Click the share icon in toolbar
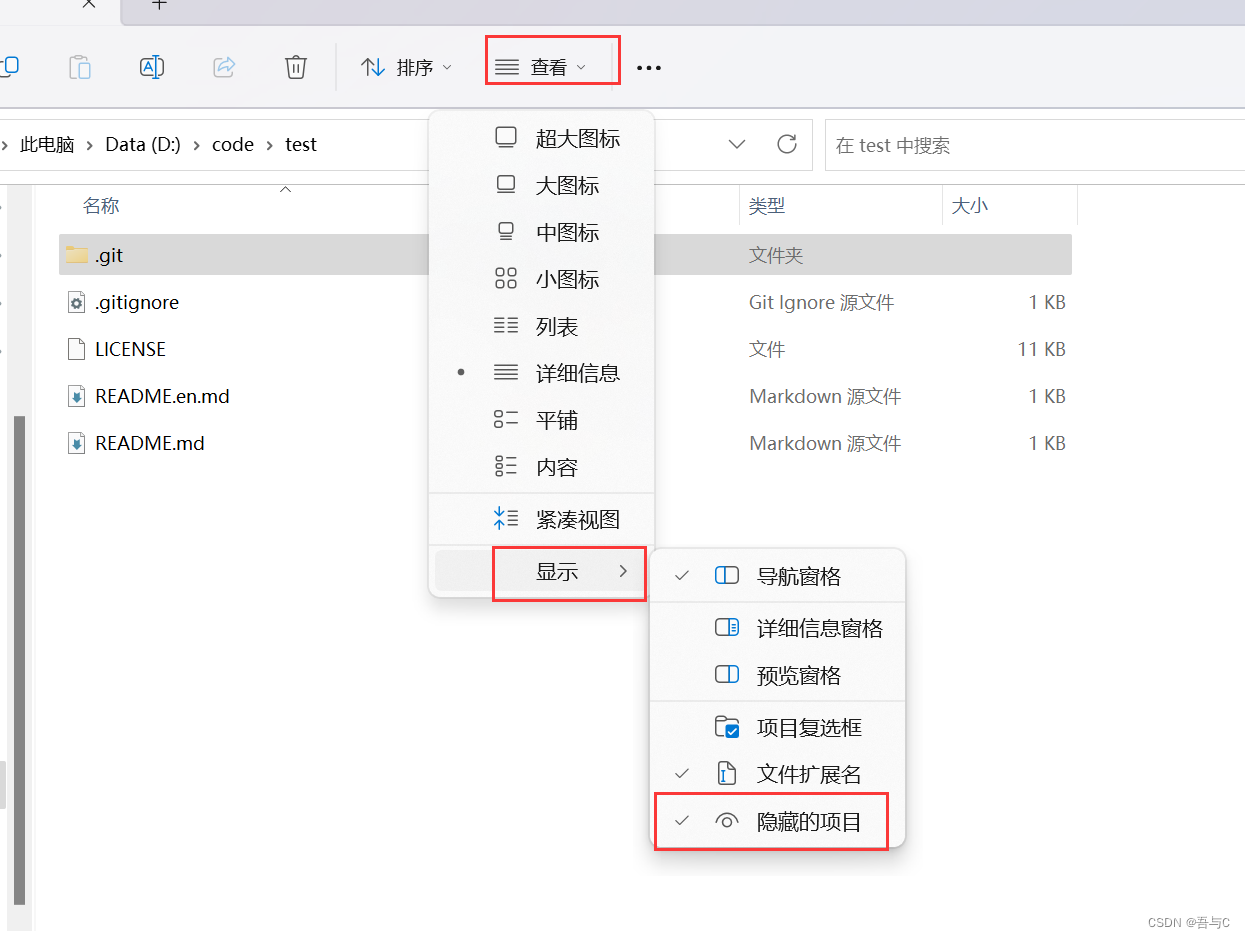This screenshot has width=1245, height=938. pos(224,67)
